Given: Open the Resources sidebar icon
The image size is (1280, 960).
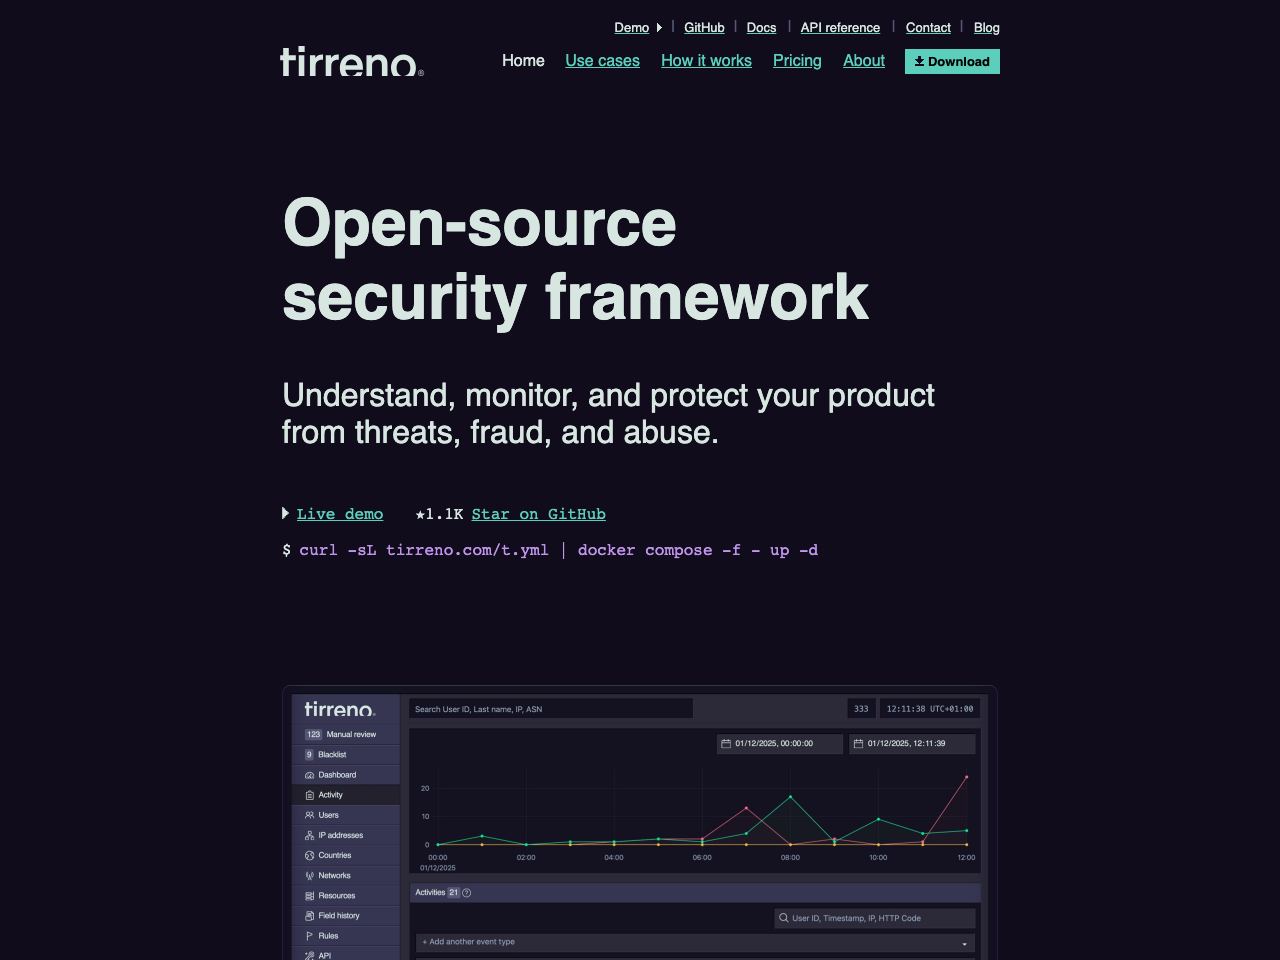Looking at the screenshot, I should [x=308, y=895].
